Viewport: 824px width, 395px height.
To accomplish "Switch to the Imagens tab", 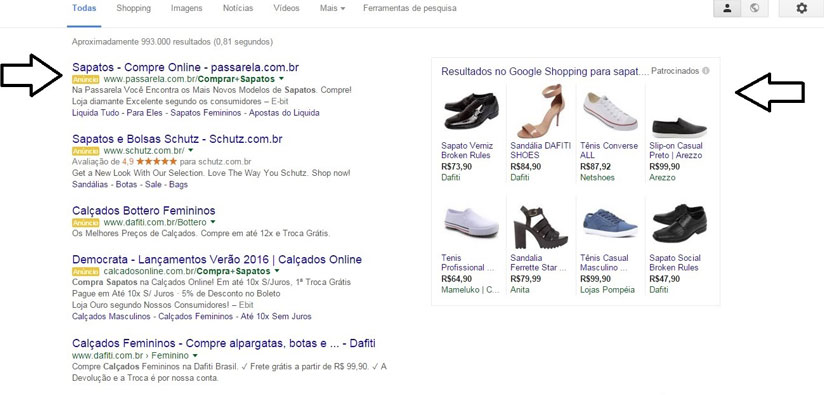I will (x=187, y=8).
